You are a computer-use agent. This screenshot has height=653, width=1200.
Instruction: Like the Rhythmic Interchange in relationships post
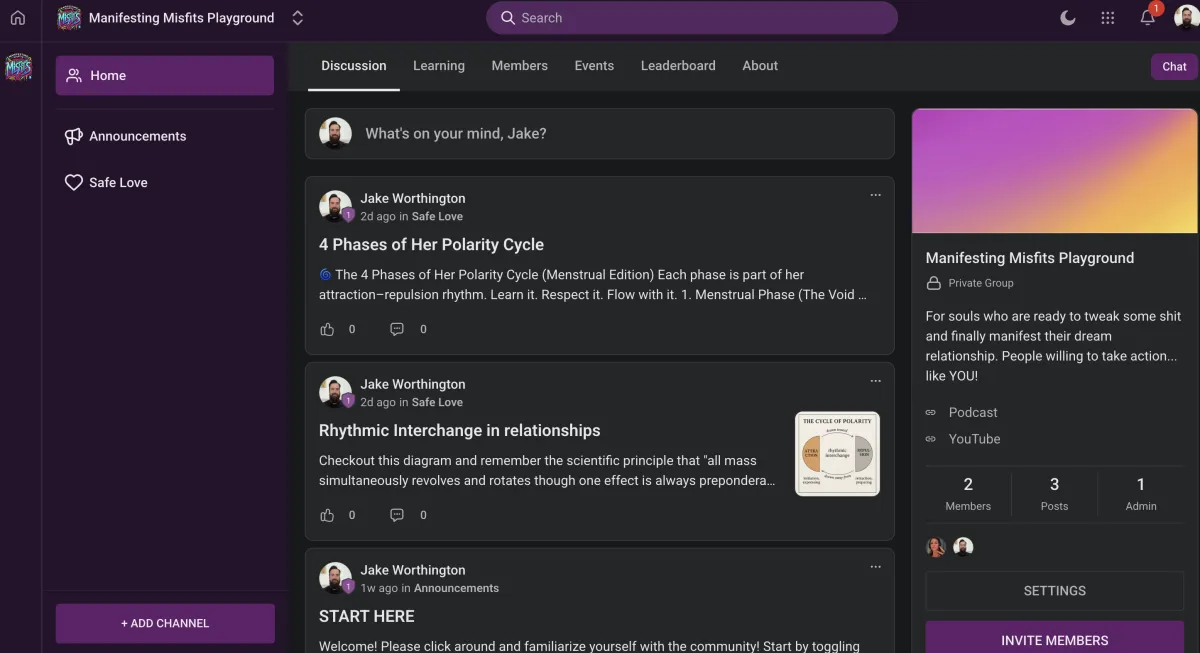(x=327, y=515)
